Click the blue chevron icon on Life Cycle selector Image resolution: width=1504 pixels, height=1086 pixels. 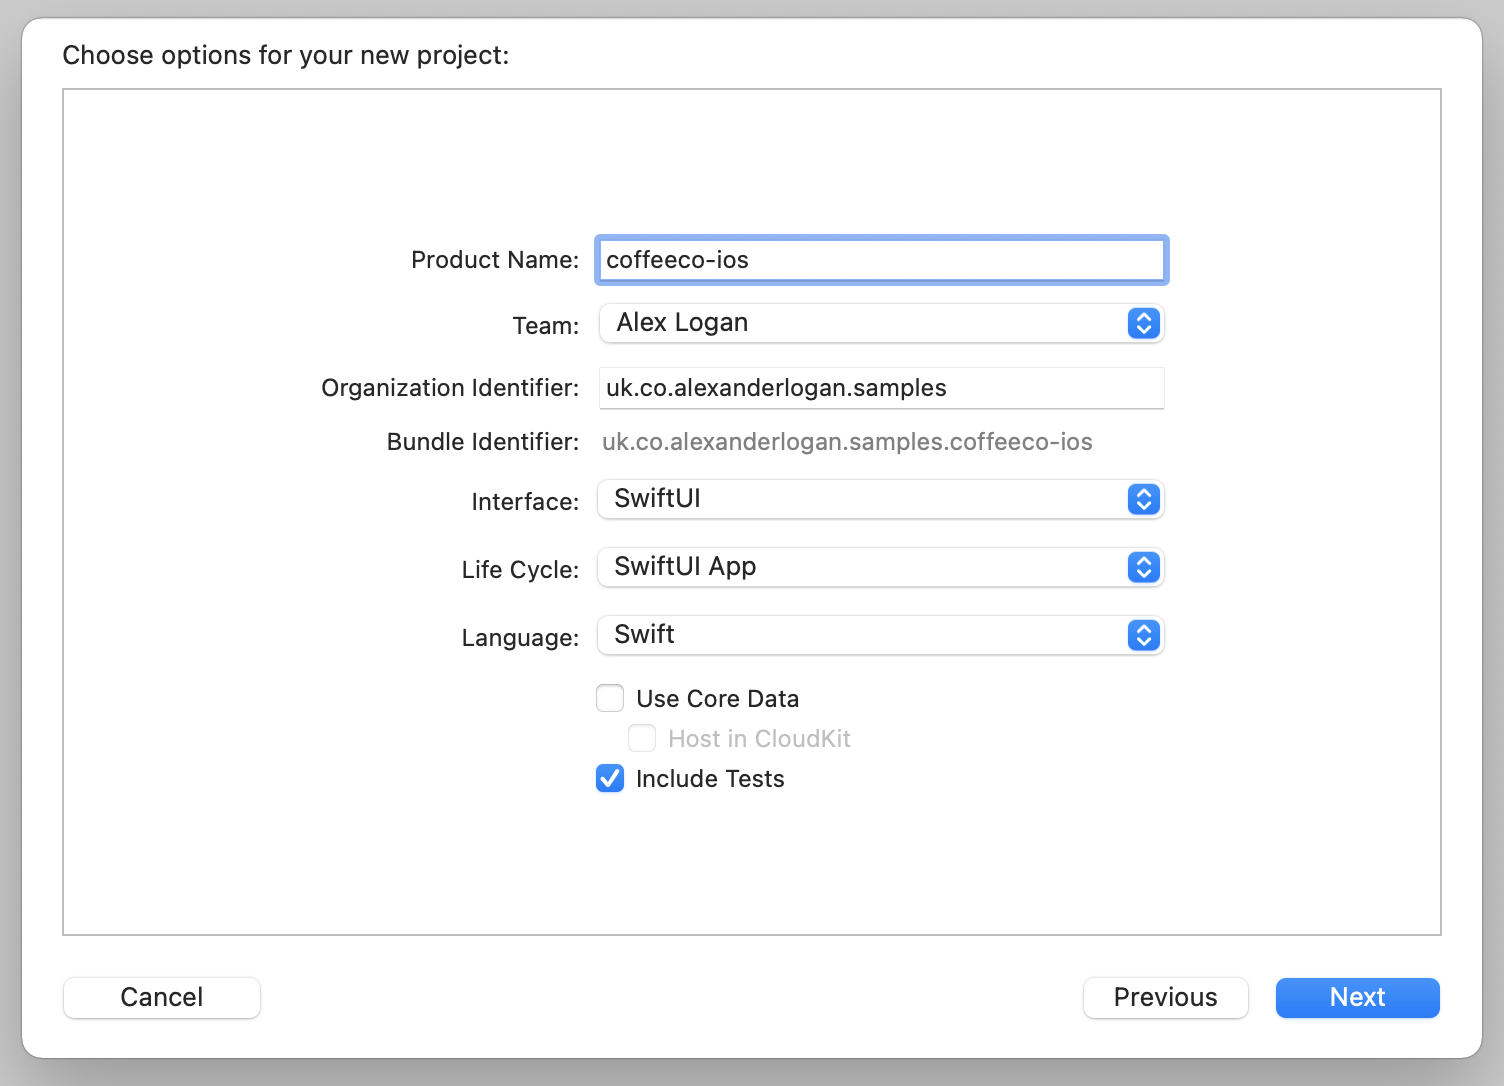pyautogui.click(x=1143, y=567)
